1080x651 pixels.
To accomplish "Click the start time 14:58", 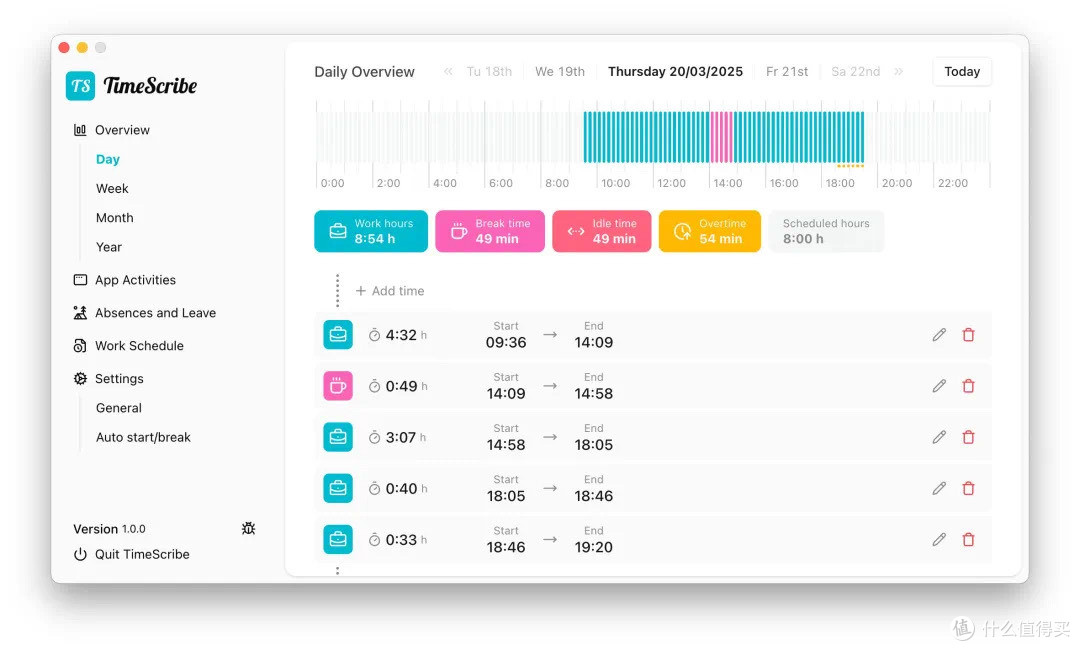I will click(x=506, y=445).
